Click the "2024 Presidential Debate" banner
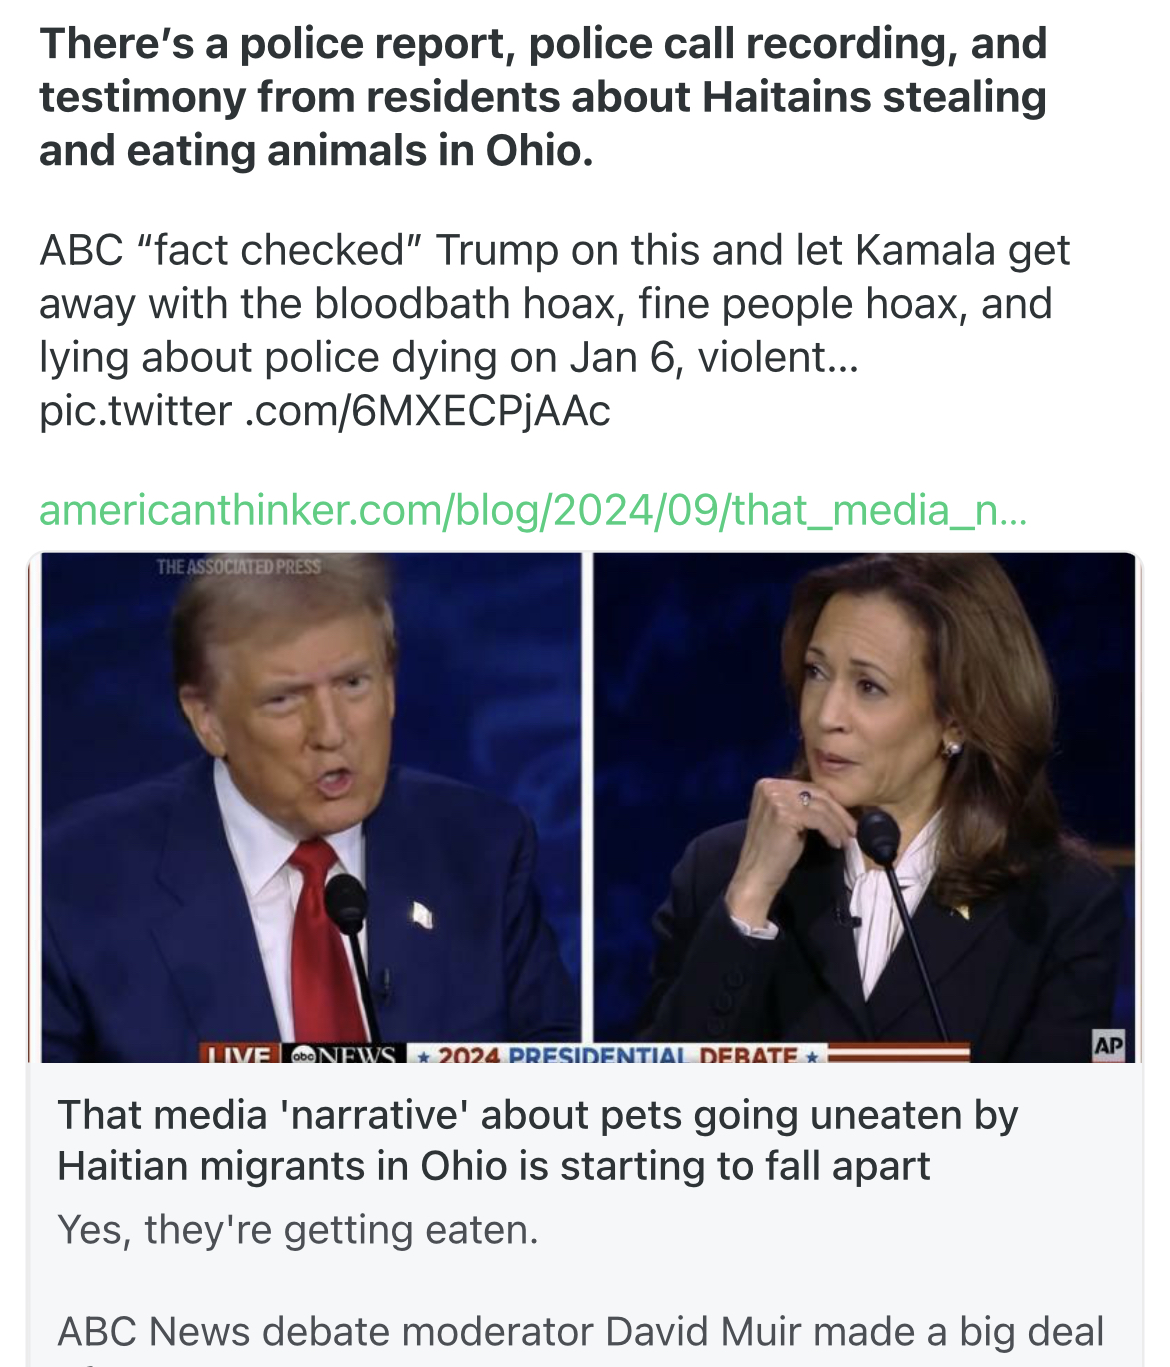 pyautogui.click(x=617, y=1054)
